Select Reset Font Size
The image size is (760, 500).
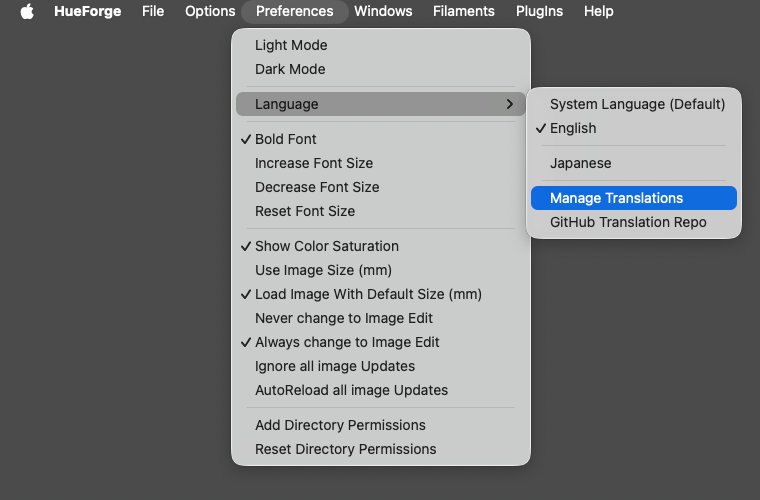tap(380, 211)
